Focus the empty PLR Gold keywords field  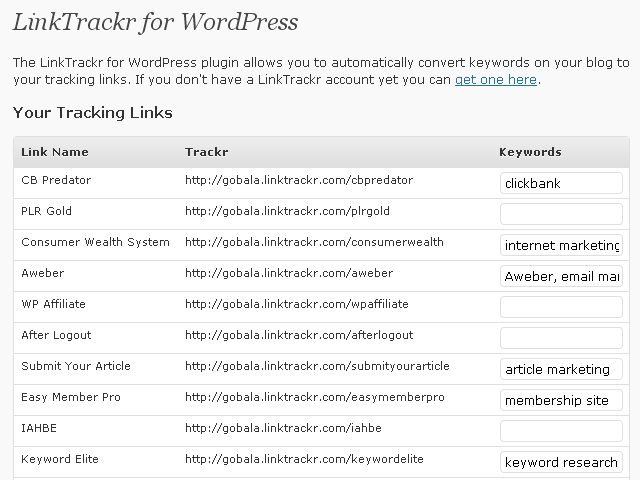(561, 214)
